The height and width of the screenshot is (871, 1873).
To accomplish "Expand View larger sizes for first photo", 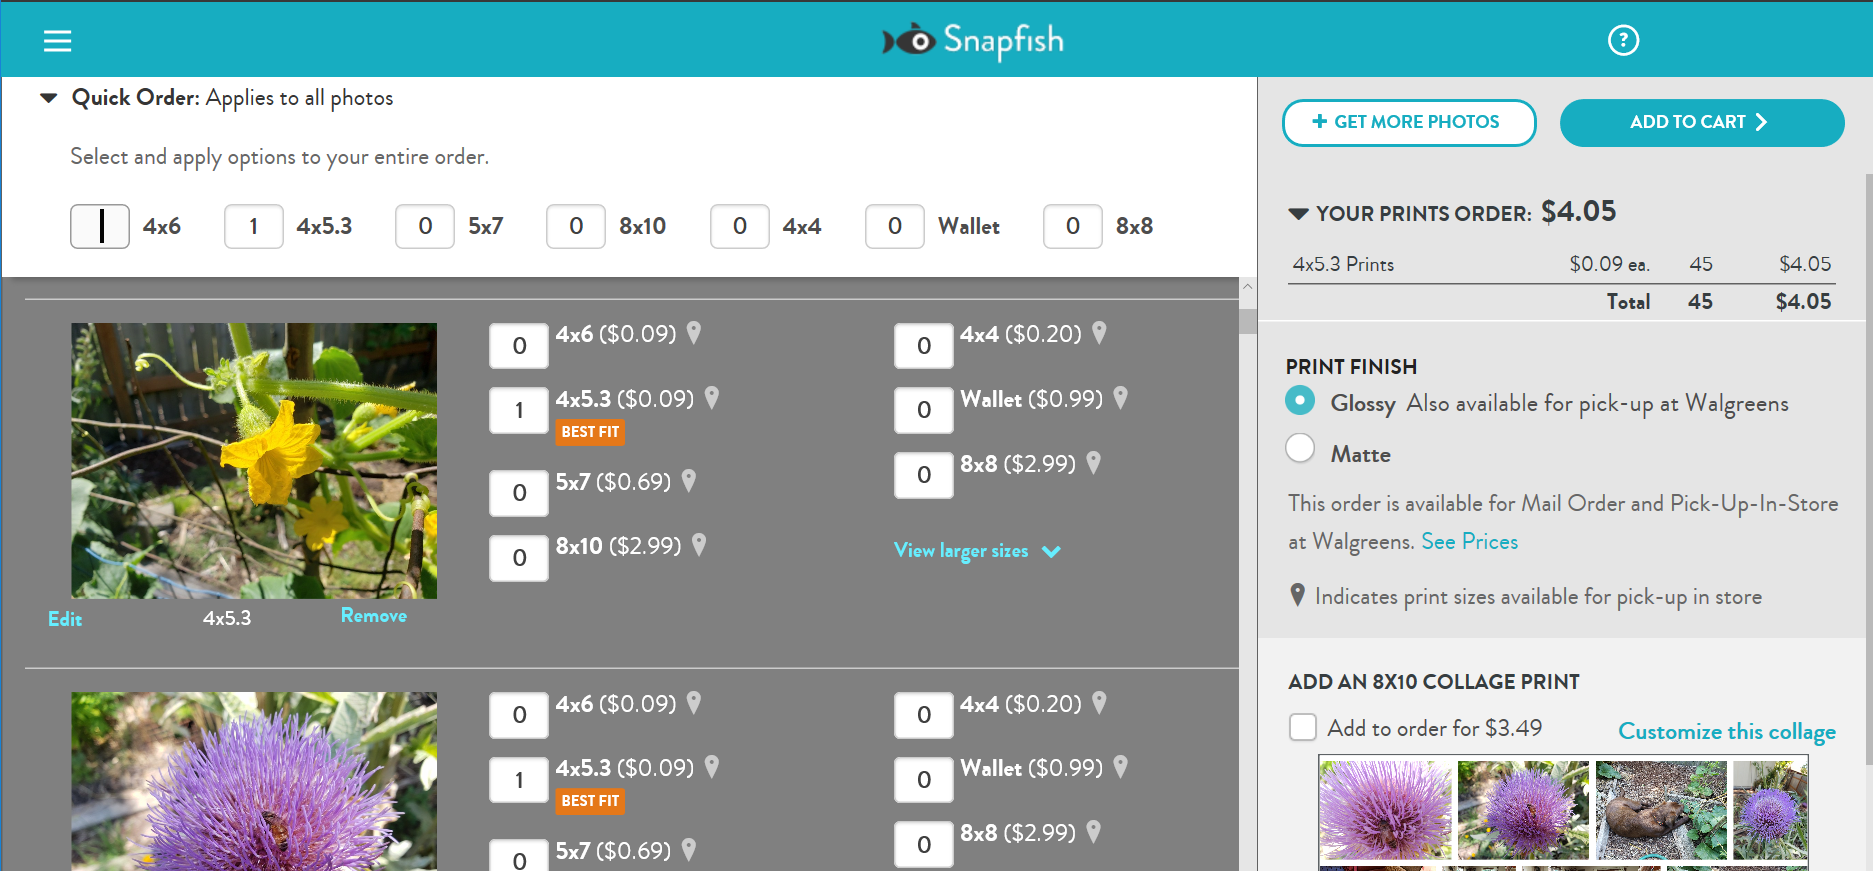I will pyautogui.click(x=977, y=551).
